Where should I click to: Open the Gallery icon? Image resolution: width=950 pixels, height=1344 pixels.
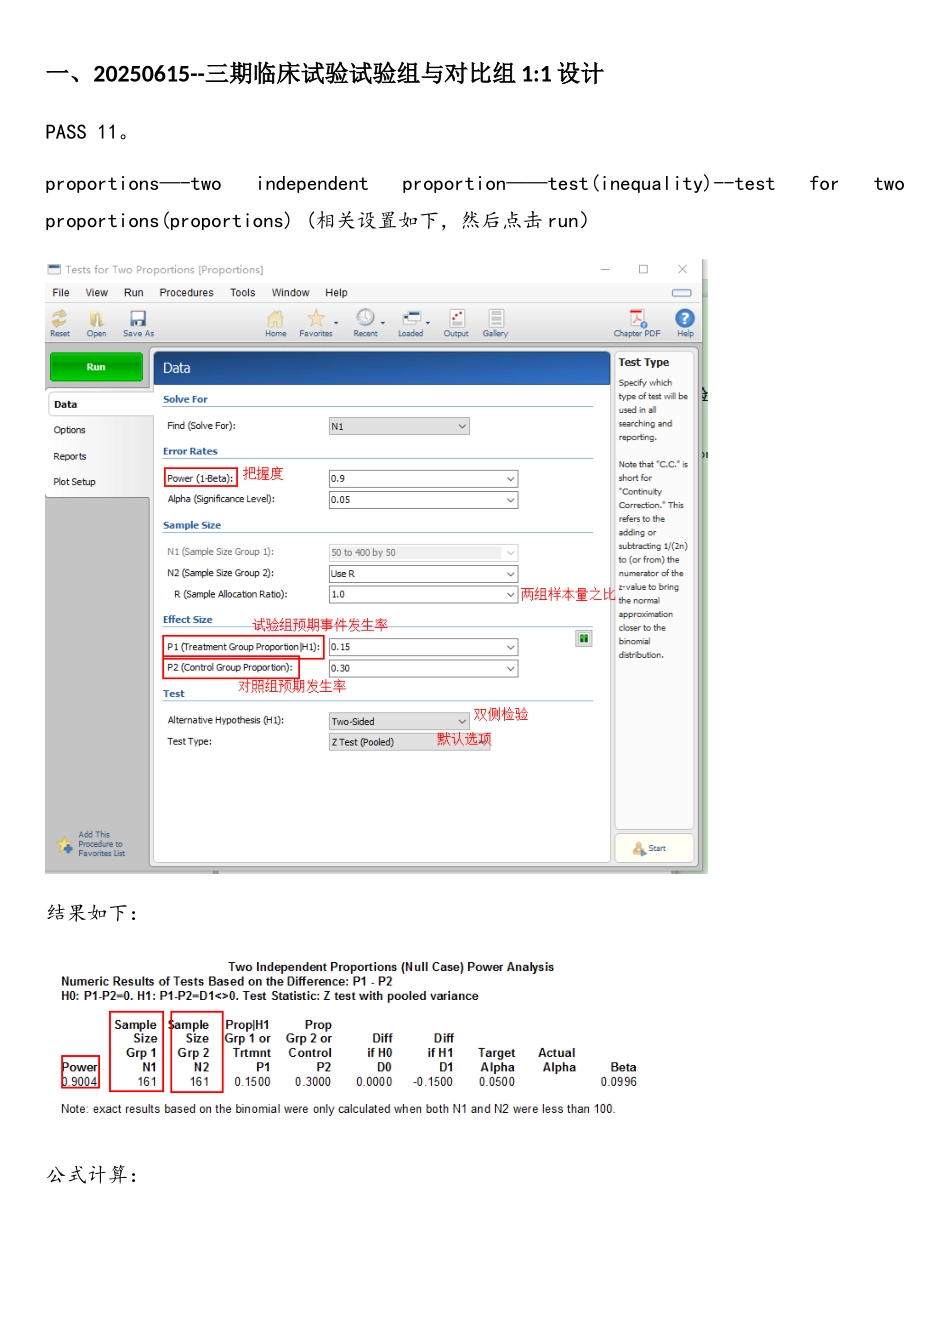(495, 323)
